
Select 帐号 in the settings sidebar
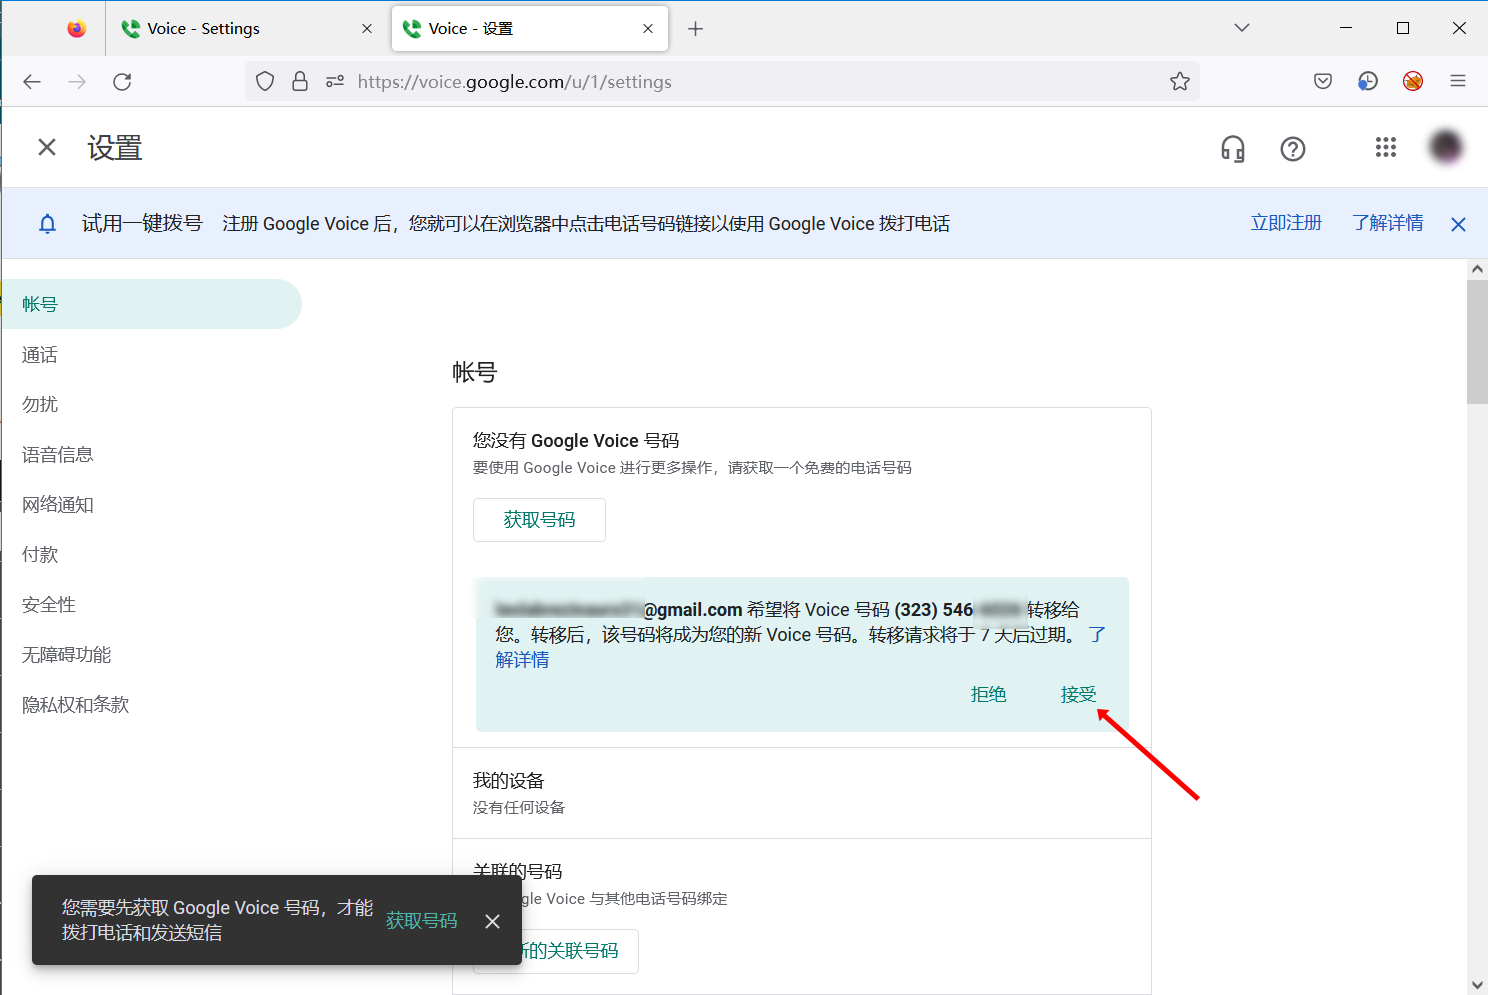pyautogui.click(x=151, y=304)
